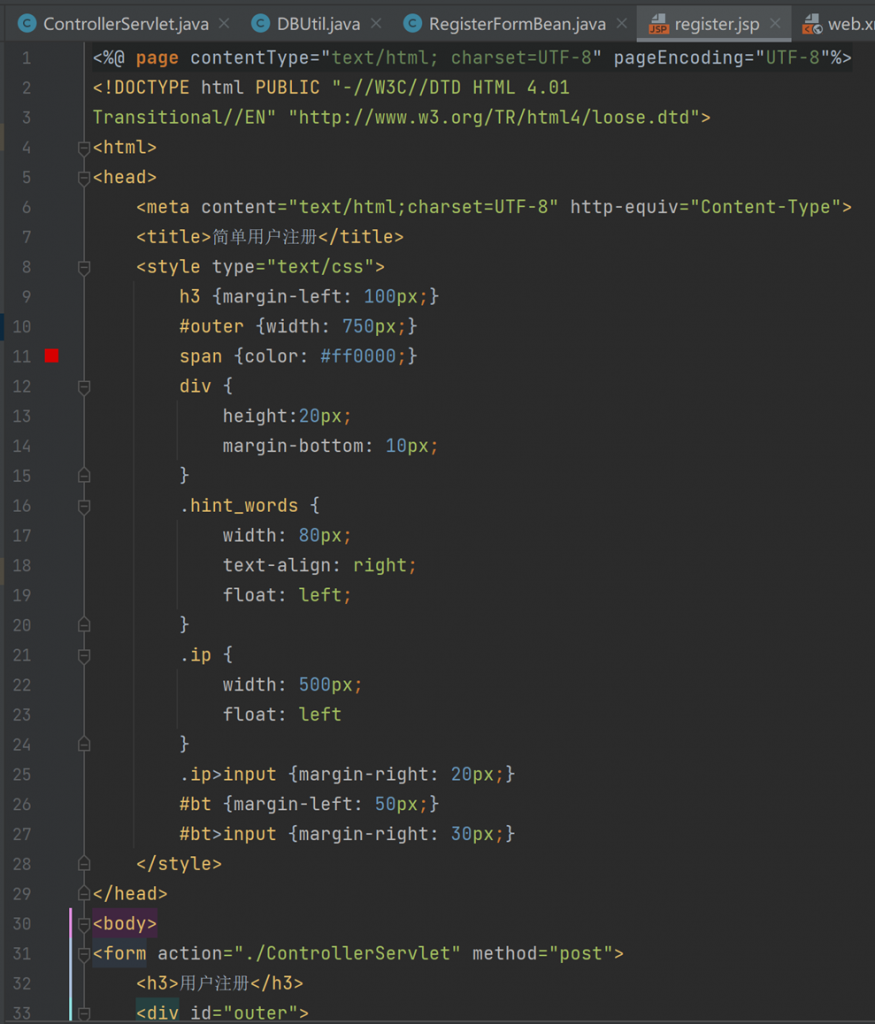Close the ControllerServlet.java tab
This screenshot has width=875, height=1024.
(224, 24)
